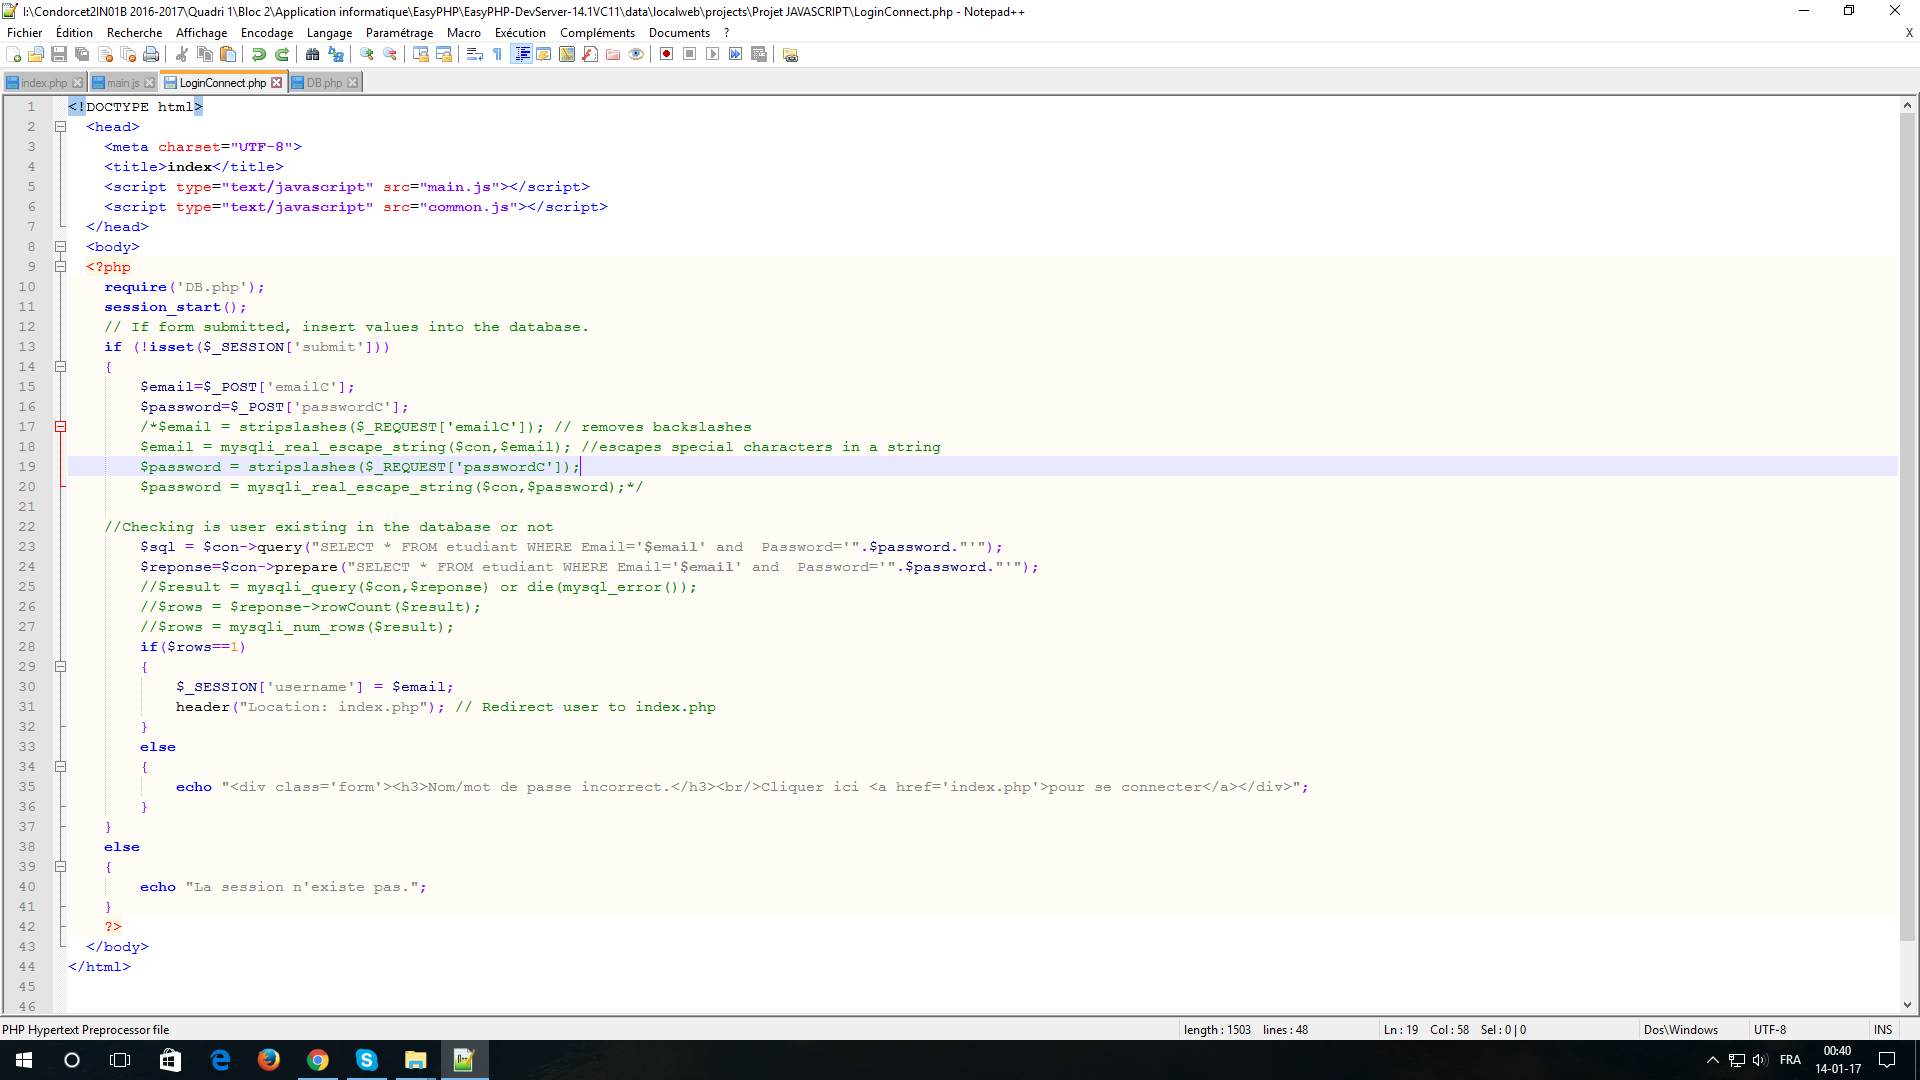Close the main.js tab
Image resolution: width=1920 pixels, height=1080 pixels.
click(x=149, y=83)
